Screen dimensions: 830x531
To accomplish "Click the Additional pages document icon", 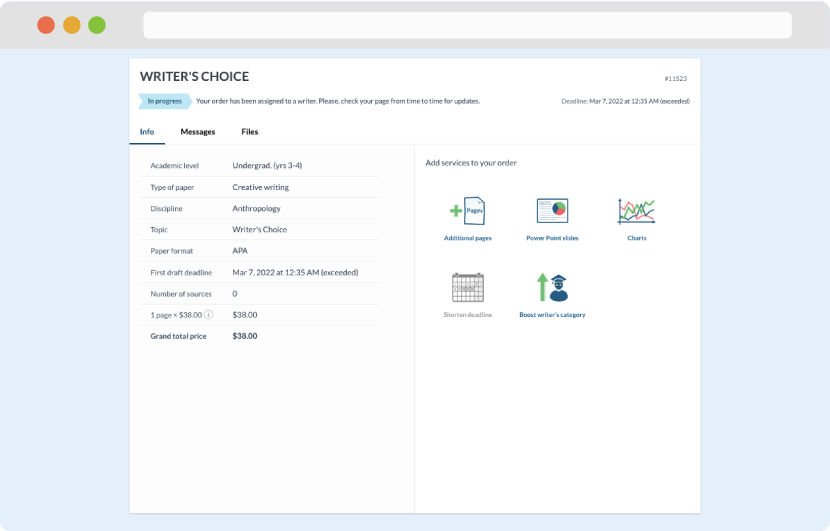I will point(468,211).
